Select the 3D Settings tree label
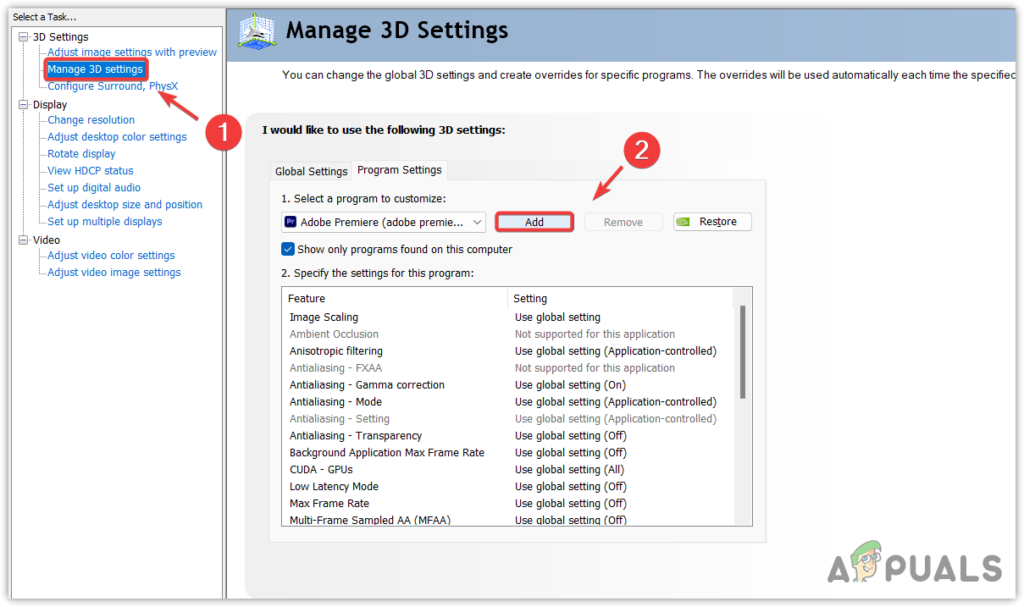Viewport: 1024px width, 607px height. (61, 37)
